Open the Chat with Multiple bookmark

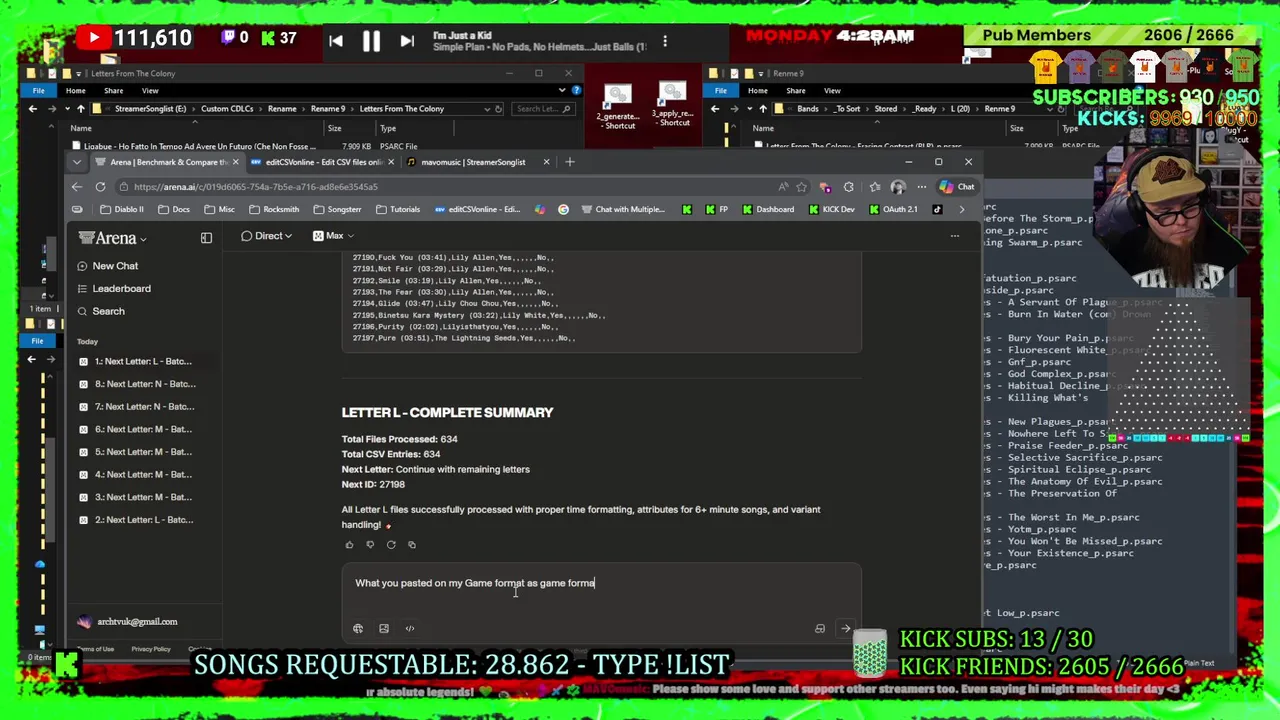coord(622,210)
